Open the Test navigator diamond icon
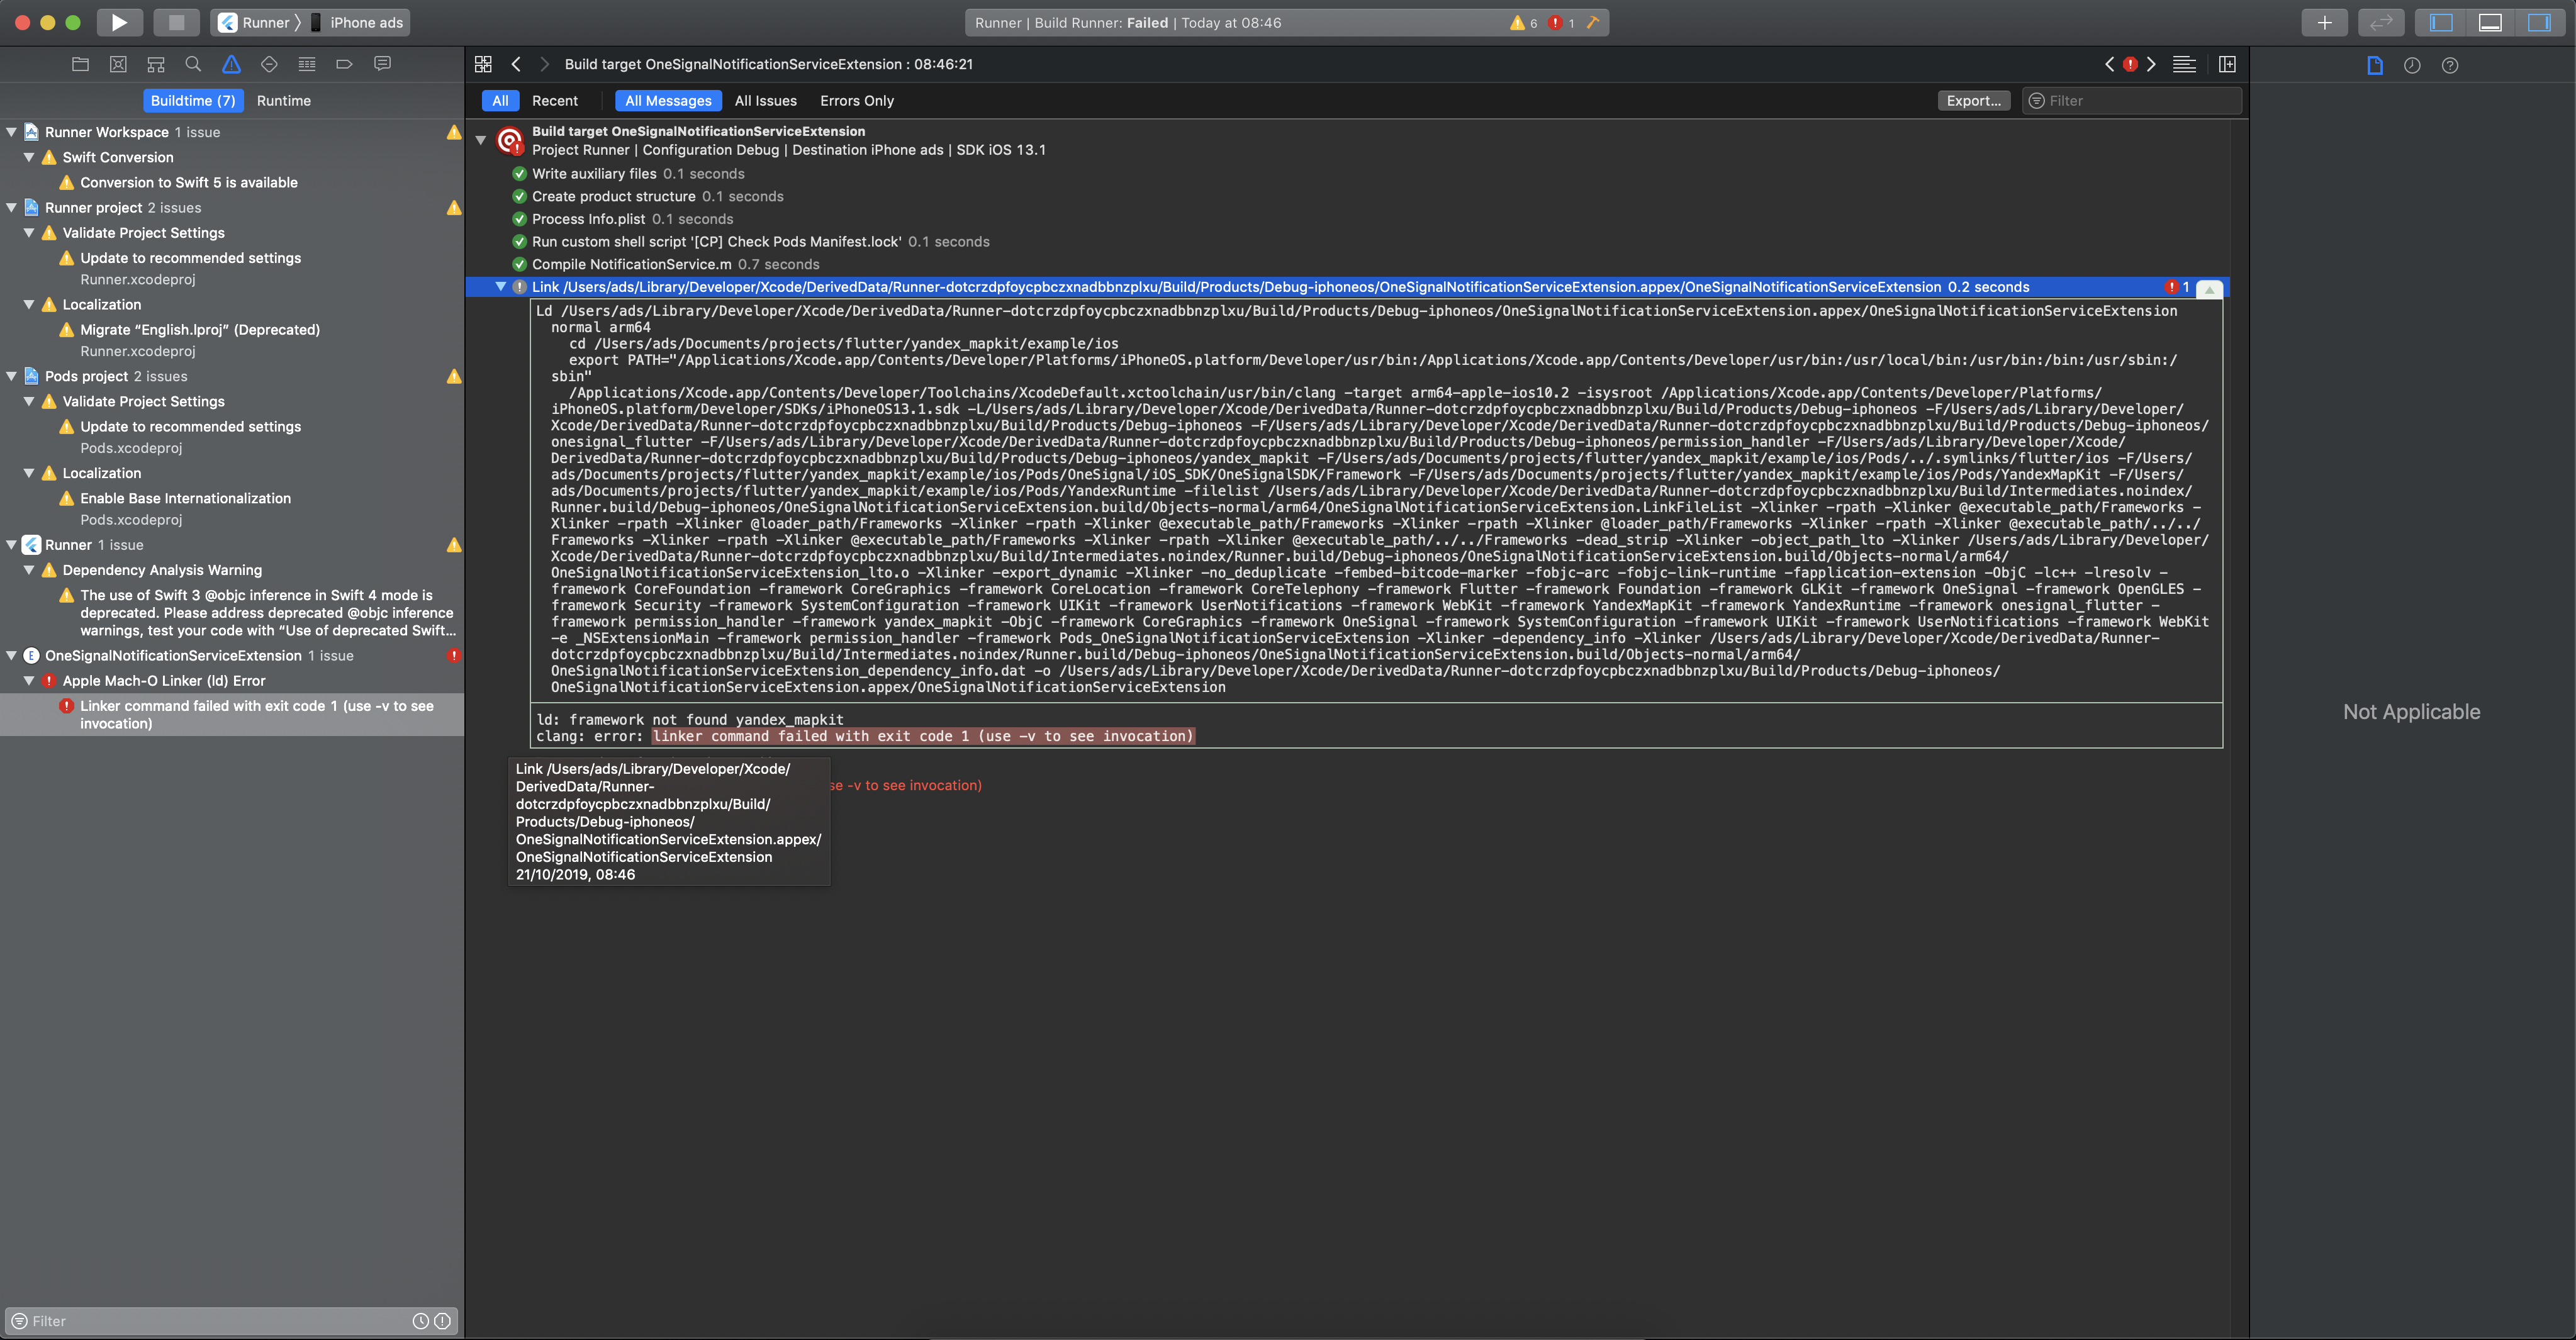The image size is (2576, 1340). 269,64
